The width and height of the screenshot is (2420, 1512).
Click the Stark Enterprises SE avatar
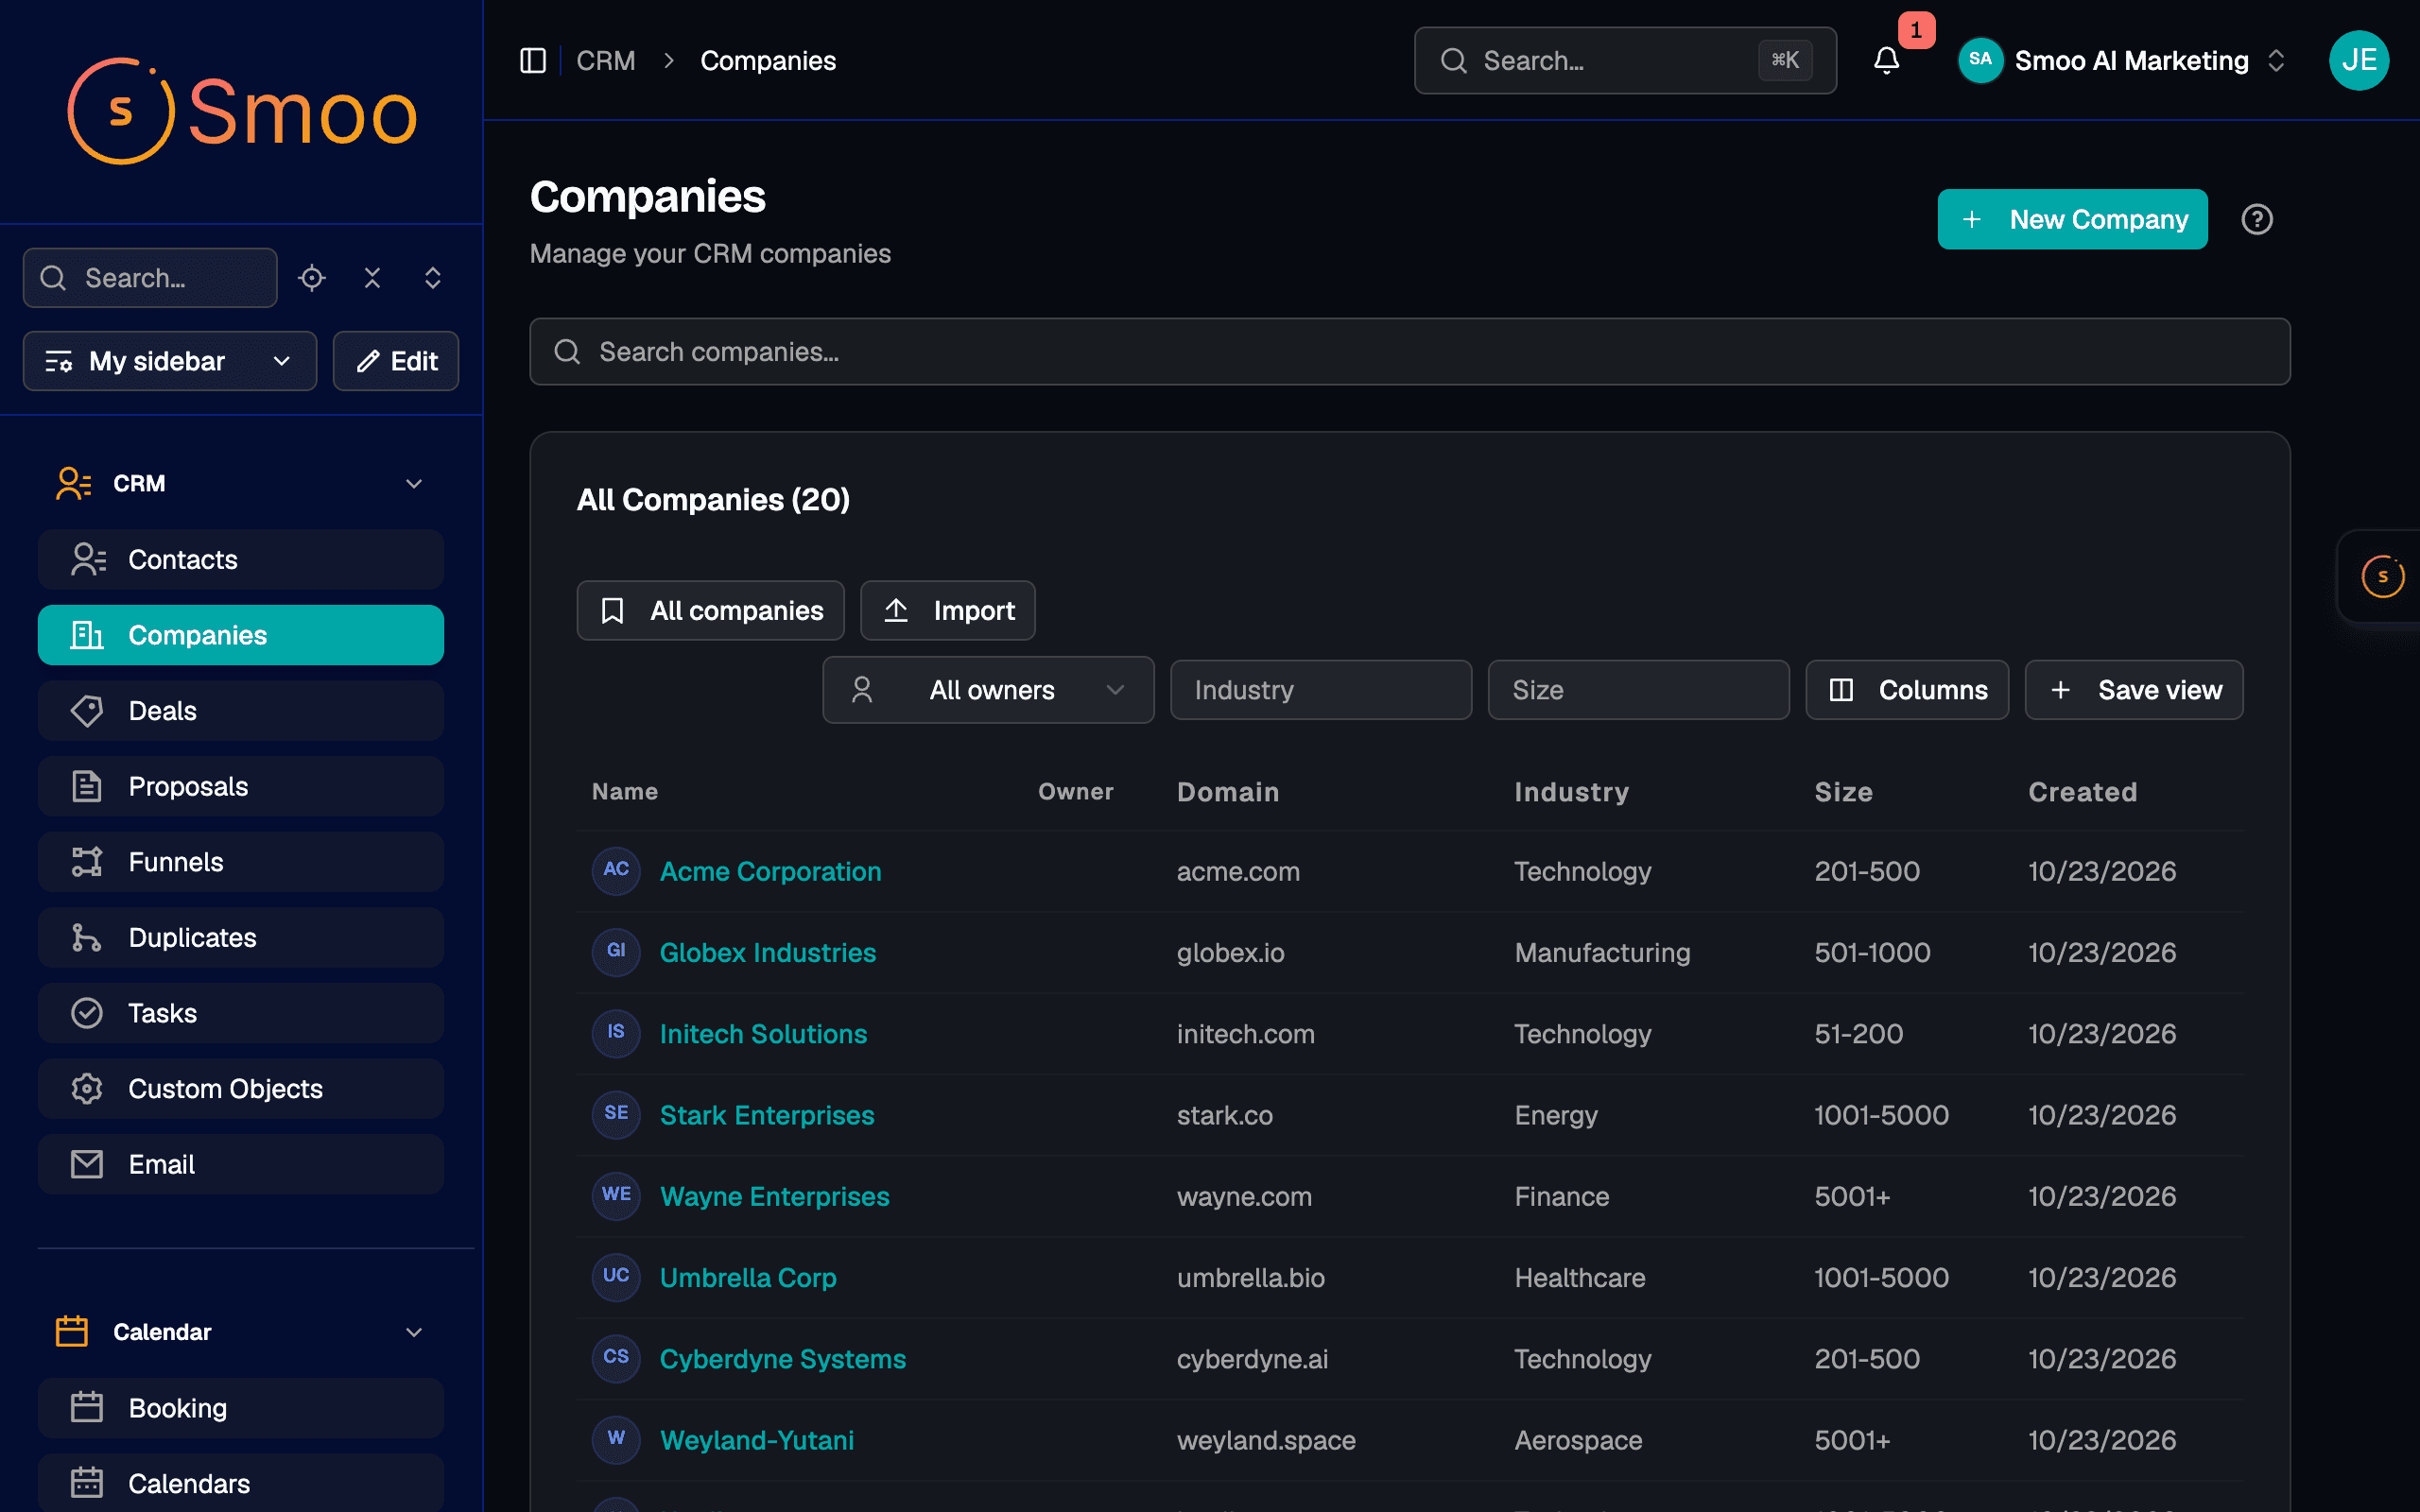point(616,1115)
